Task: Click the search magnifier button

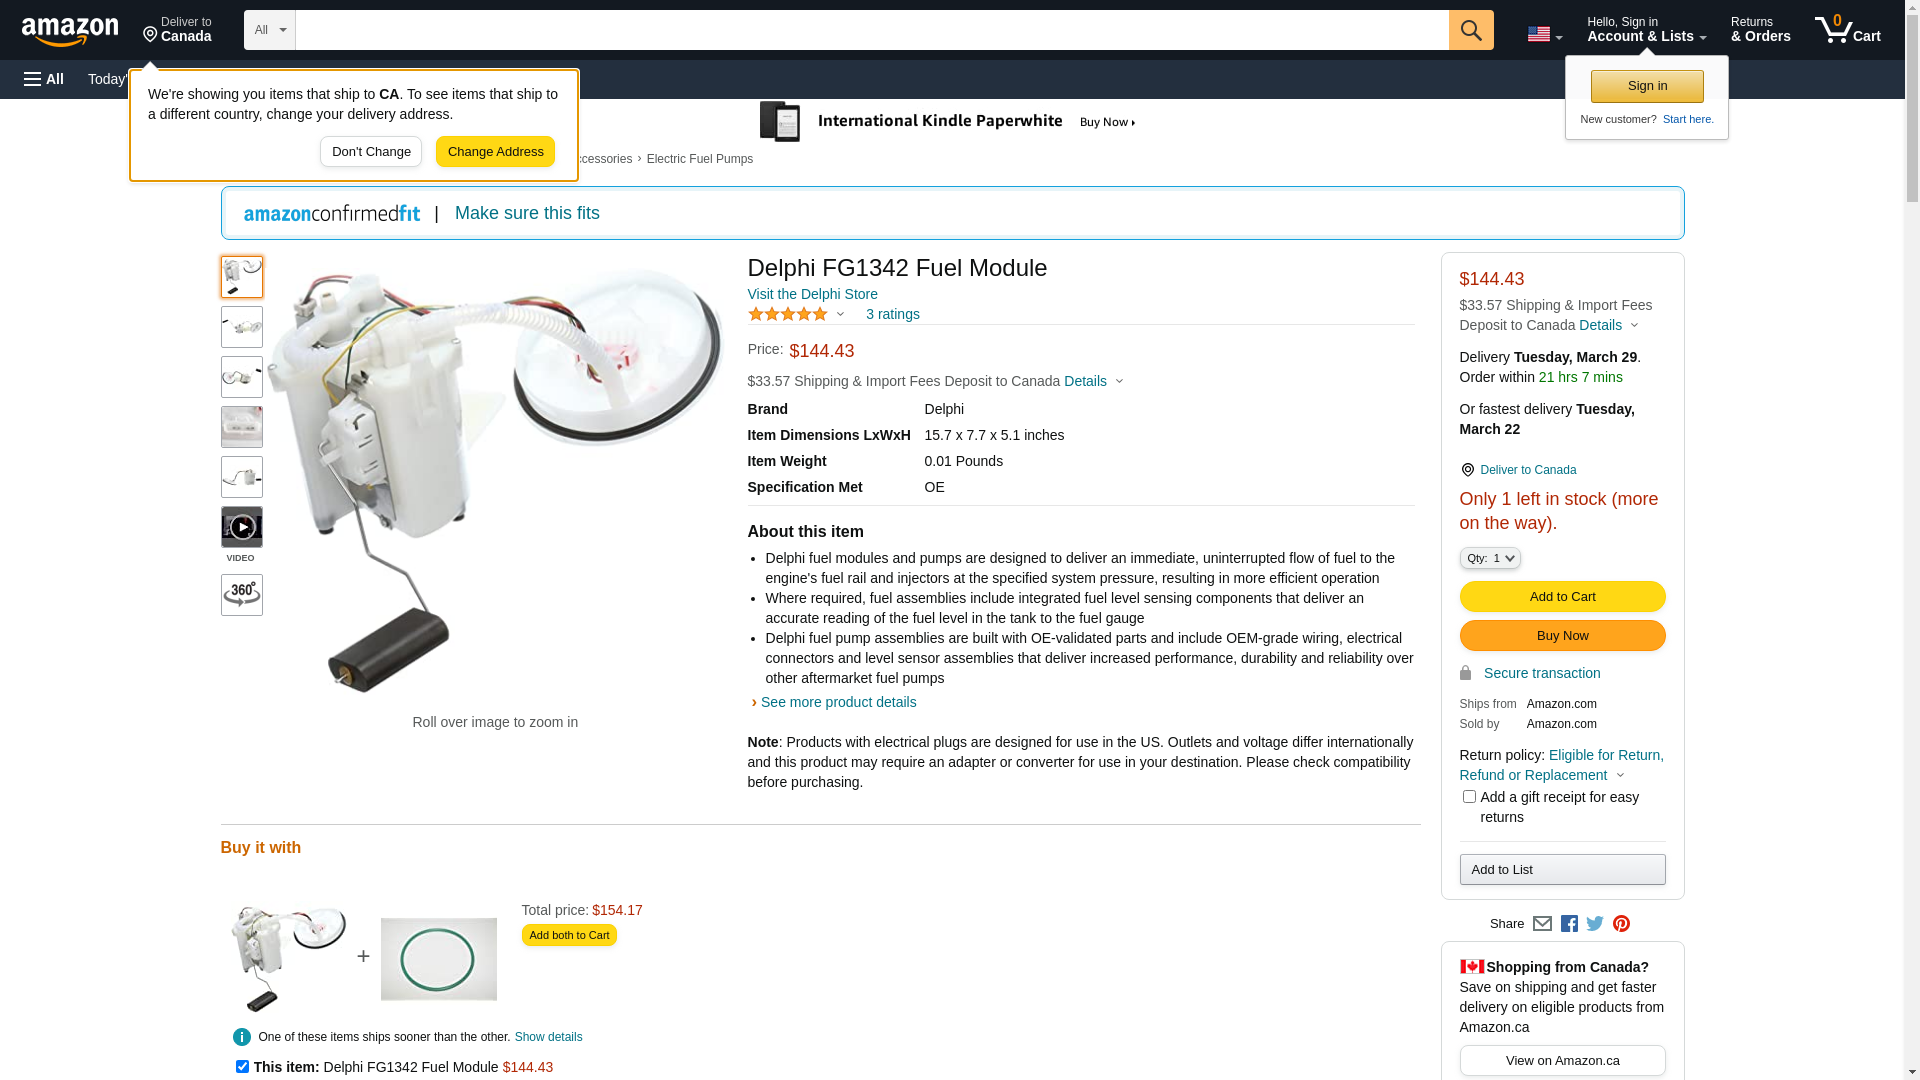Action: pos(1471,30)
